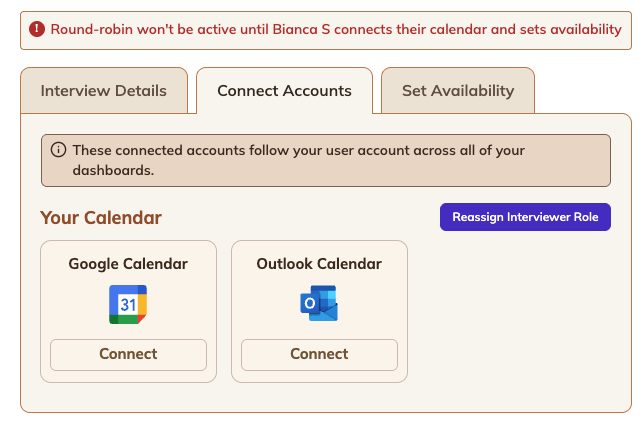644x430 pixels.
Task: Click the Outlook Calendar card title
Action: pos(319,264)
